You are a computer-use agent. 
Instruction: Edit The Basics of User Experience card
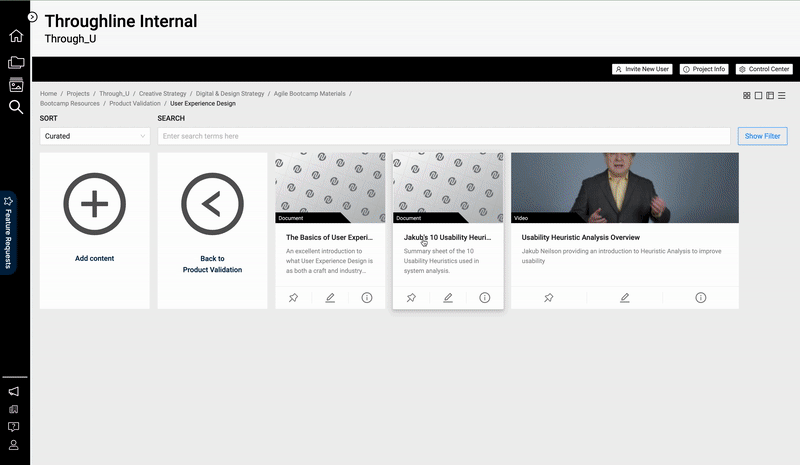pos(330,298)
